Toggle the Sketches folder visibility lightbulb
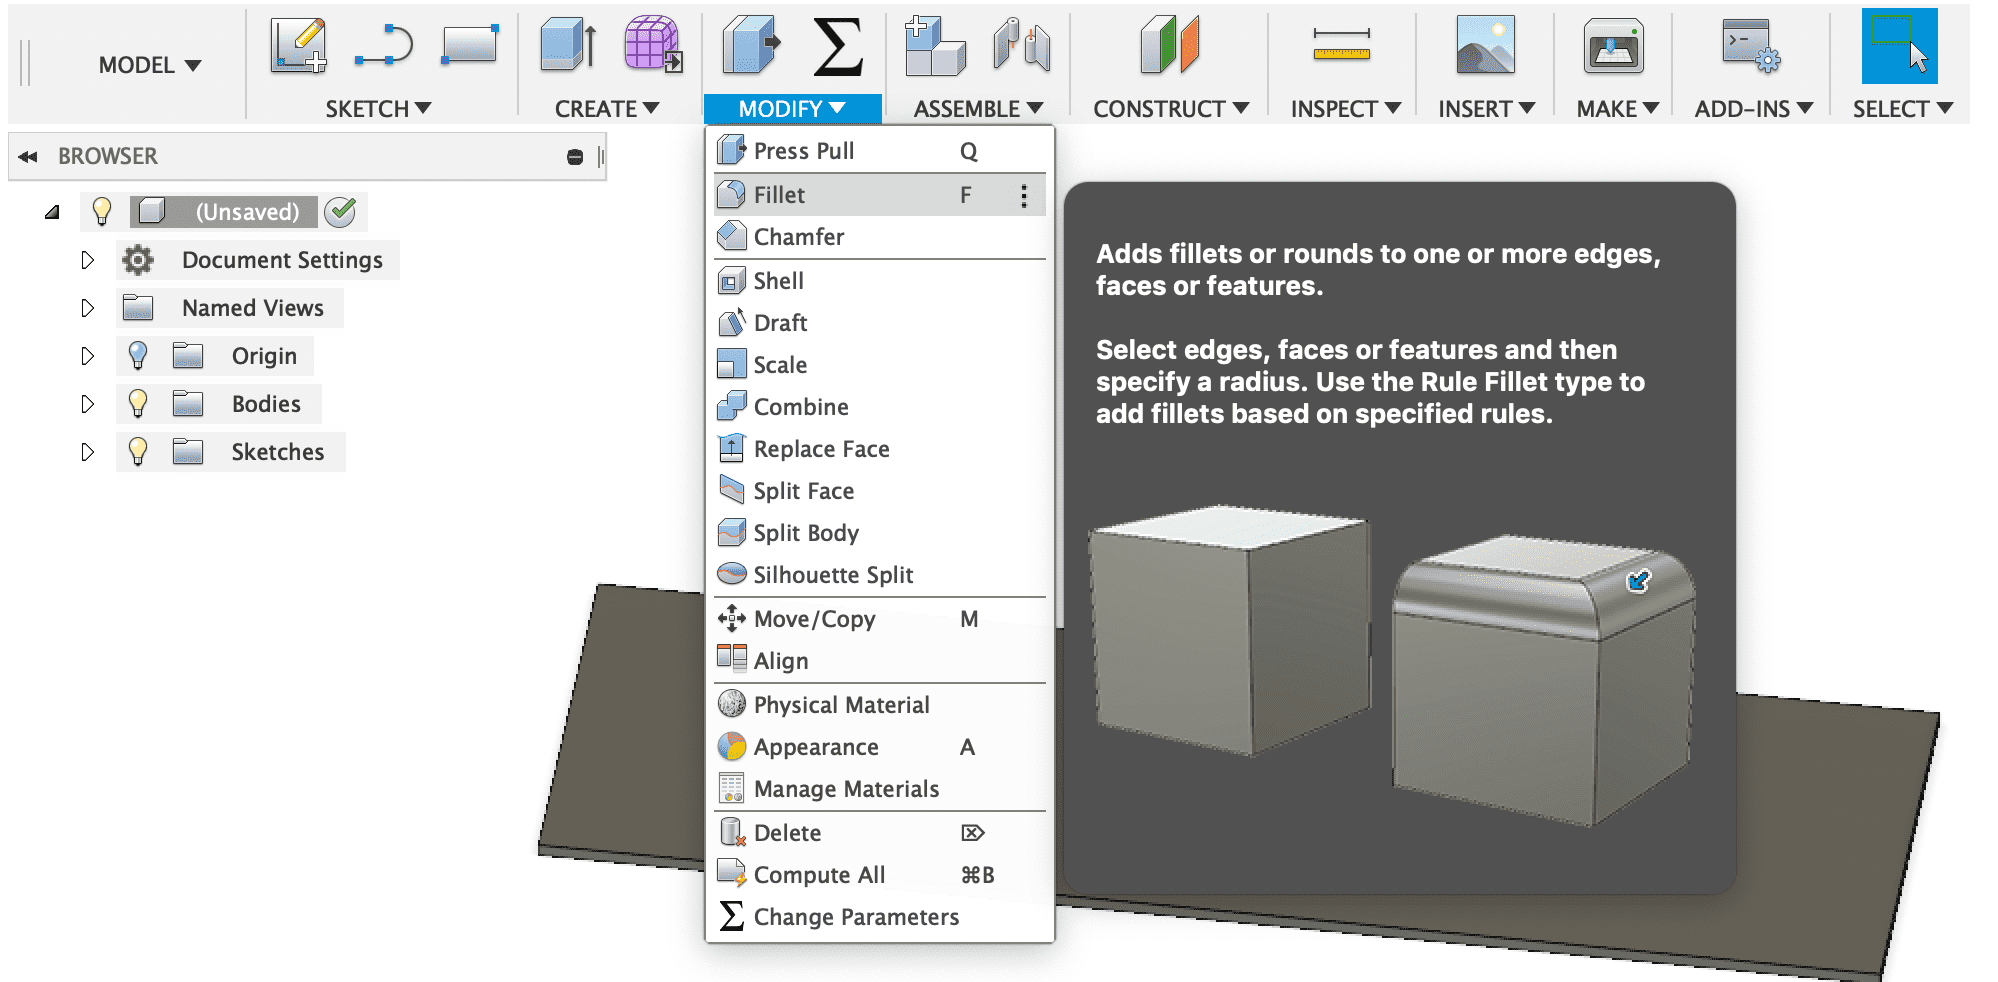Screen dimensions: 1998x982 pos(138,452)
